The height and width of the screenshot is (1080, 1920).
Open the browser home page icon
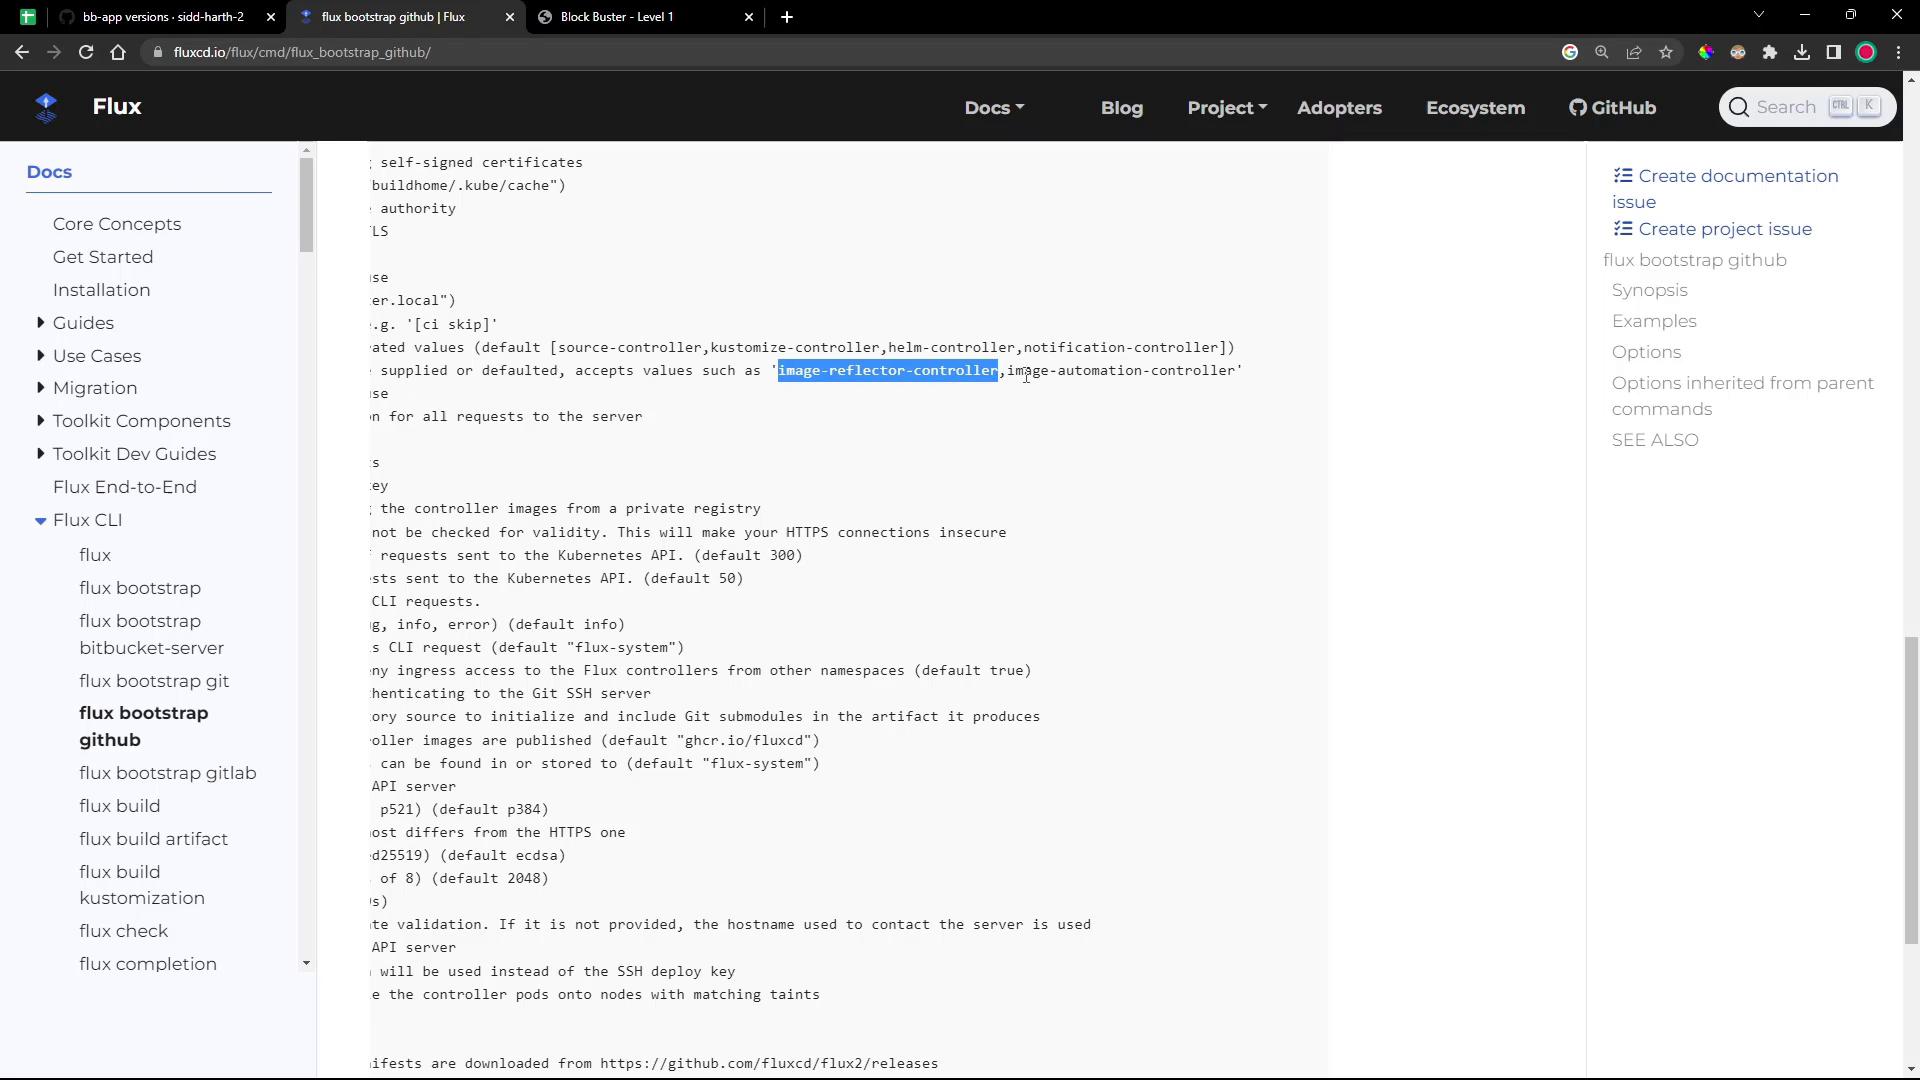click(x=118, y=52)
